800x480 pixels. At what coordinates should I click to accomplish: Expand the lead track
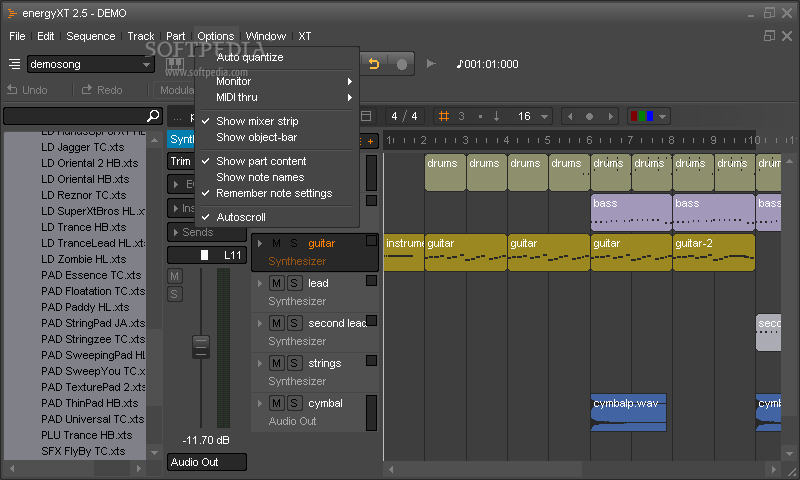tap(260, 283)
